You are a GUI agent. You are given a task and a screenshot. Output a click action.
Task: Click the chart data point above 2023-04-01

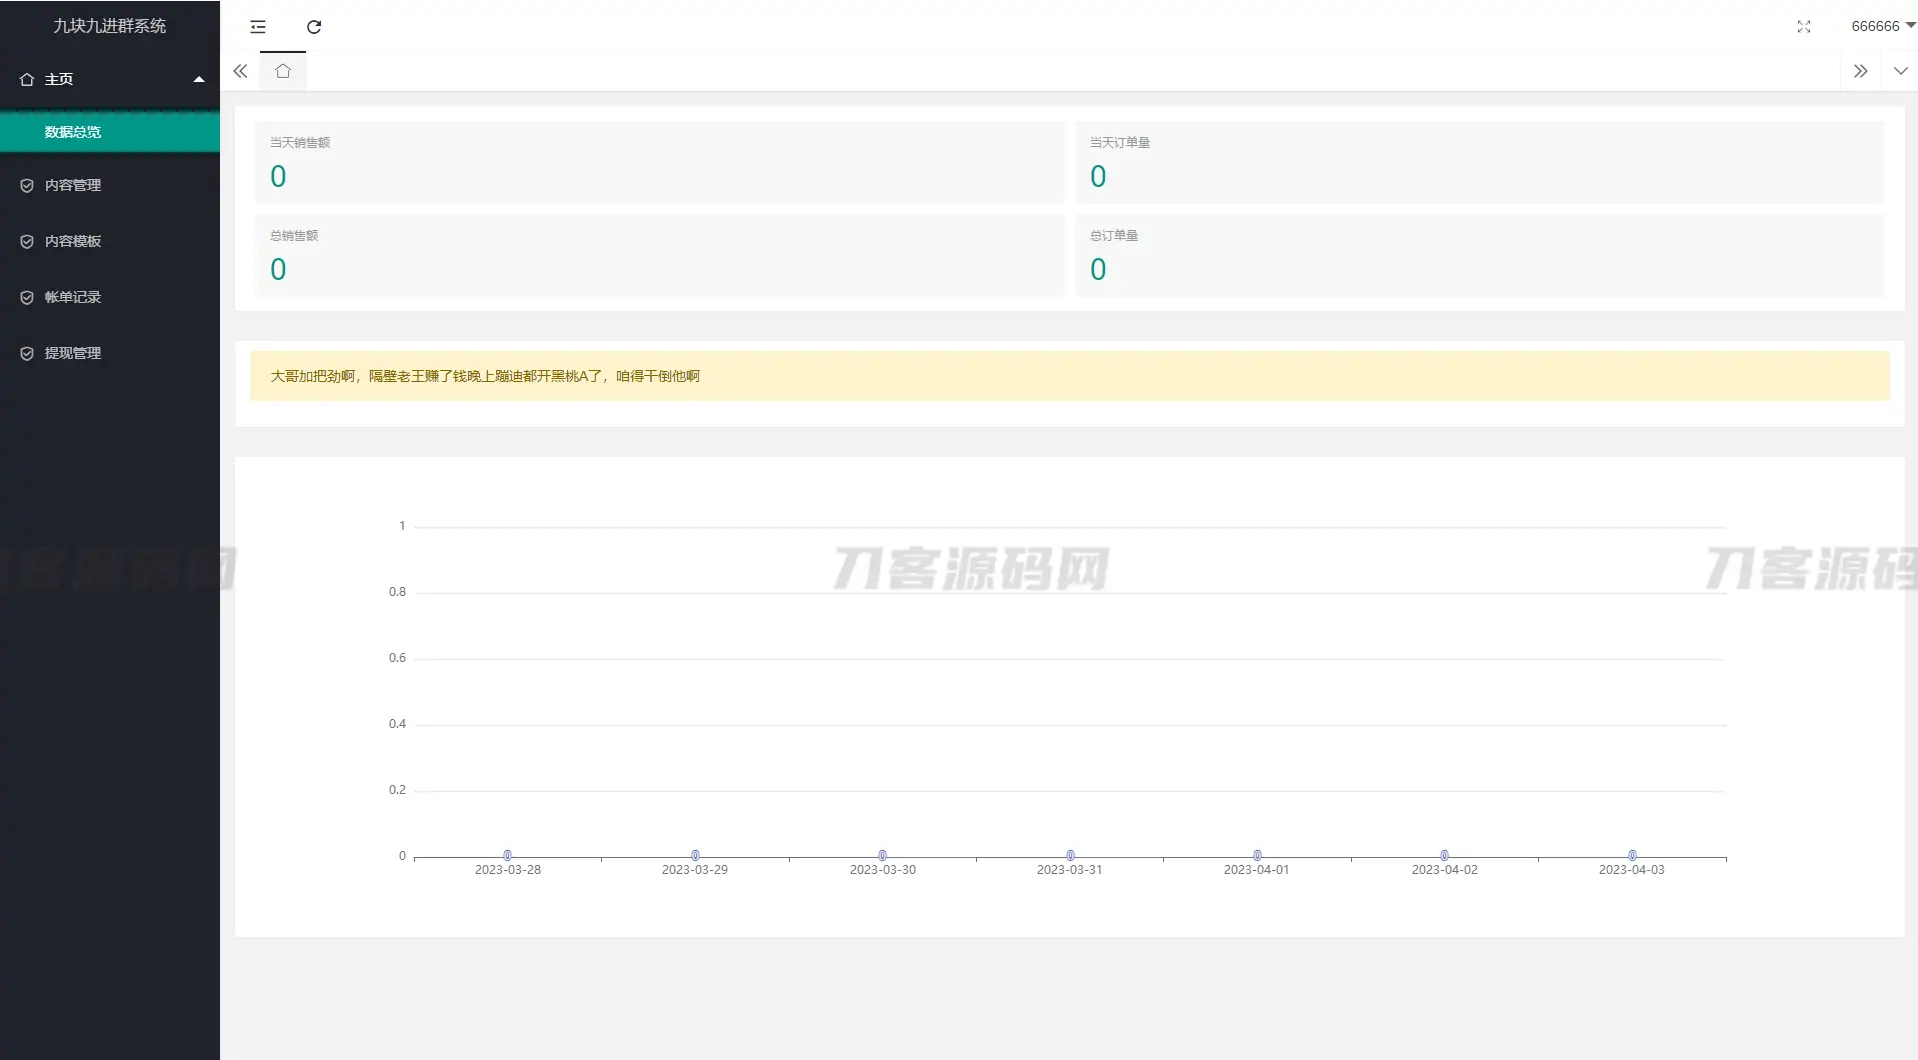coord(1257,854)
